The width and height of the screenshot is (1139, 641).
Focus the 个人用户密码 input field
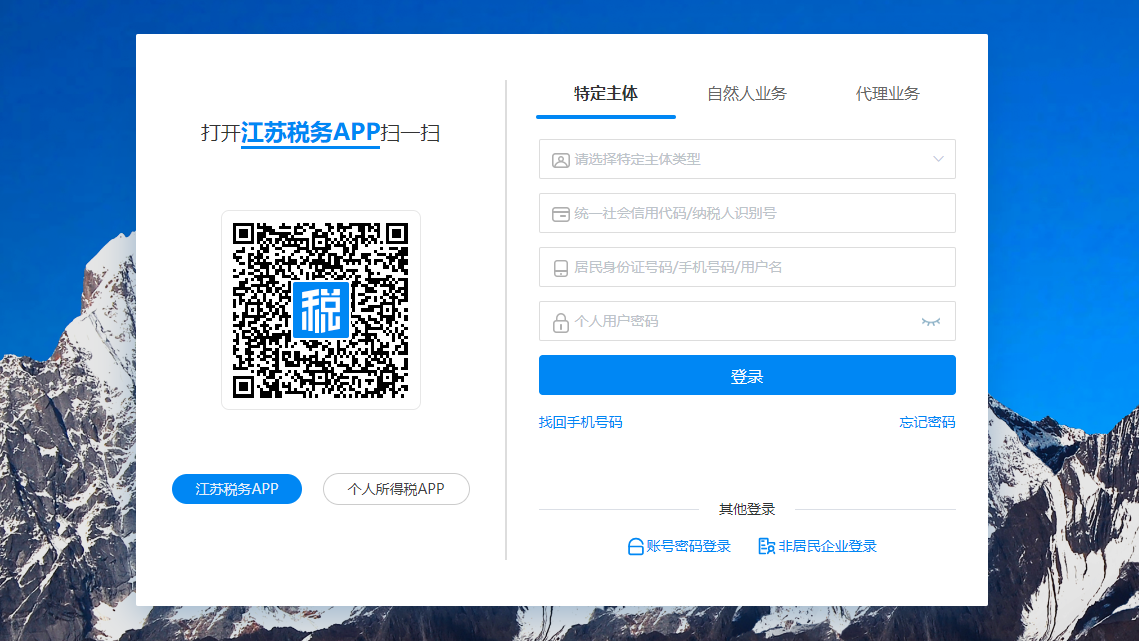click(x=740, y=321)
